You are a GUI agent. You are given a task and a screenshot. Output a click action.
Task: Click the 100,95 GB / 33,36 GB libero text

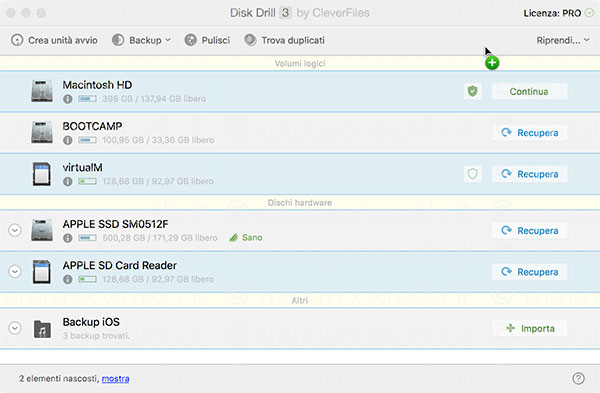pos(158,140)
